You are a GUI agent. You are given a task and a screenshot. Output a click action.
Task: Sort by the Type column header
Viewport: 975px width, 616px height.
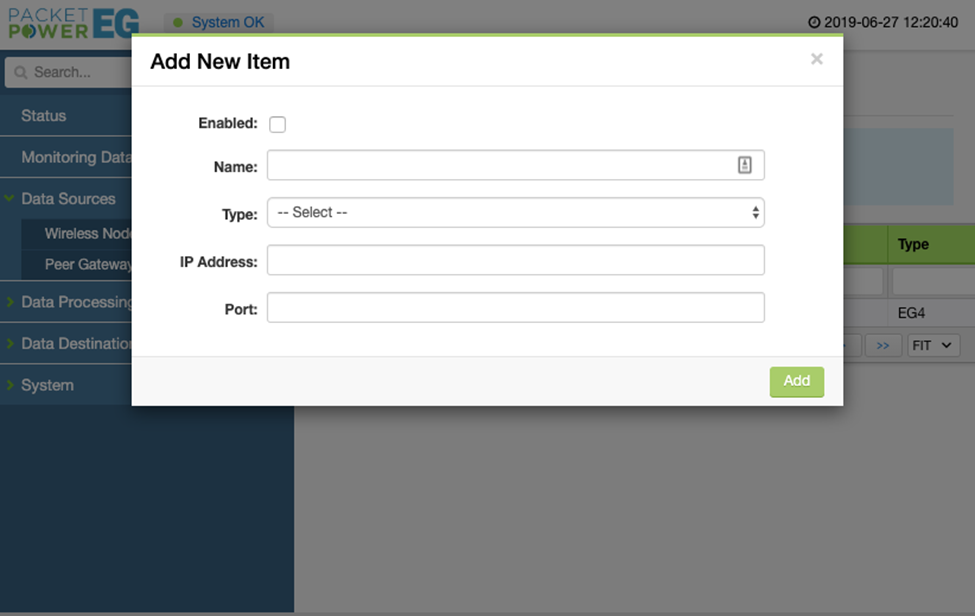coord(913,245)
